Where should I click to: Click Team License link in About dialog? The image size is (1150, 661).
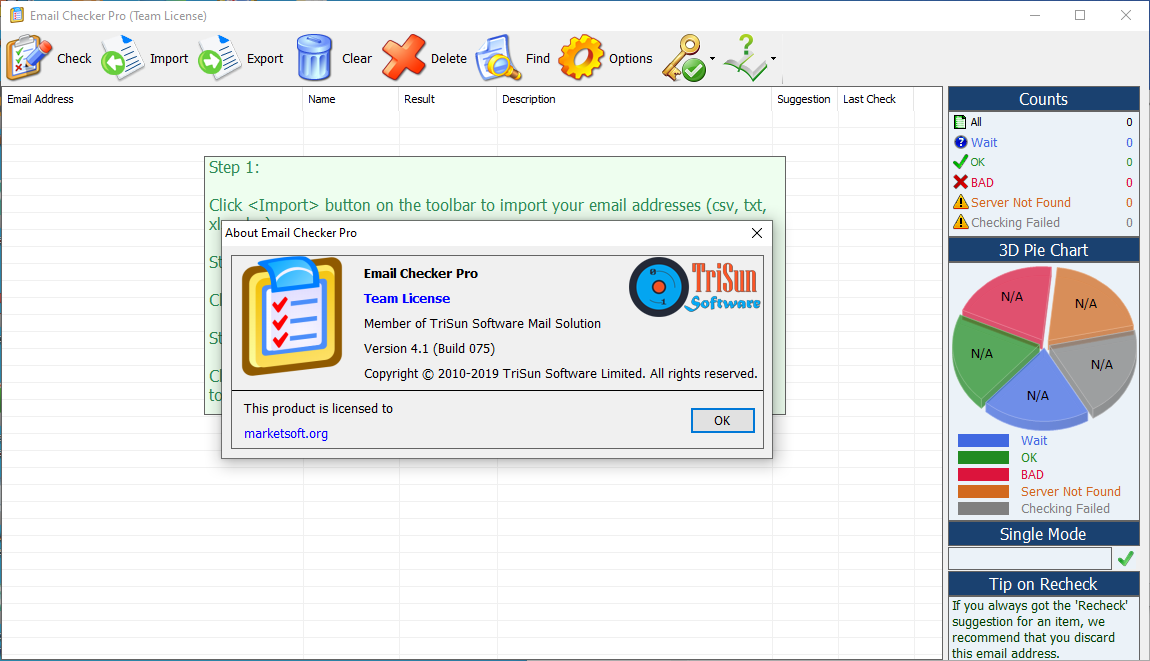click(407, 299)
